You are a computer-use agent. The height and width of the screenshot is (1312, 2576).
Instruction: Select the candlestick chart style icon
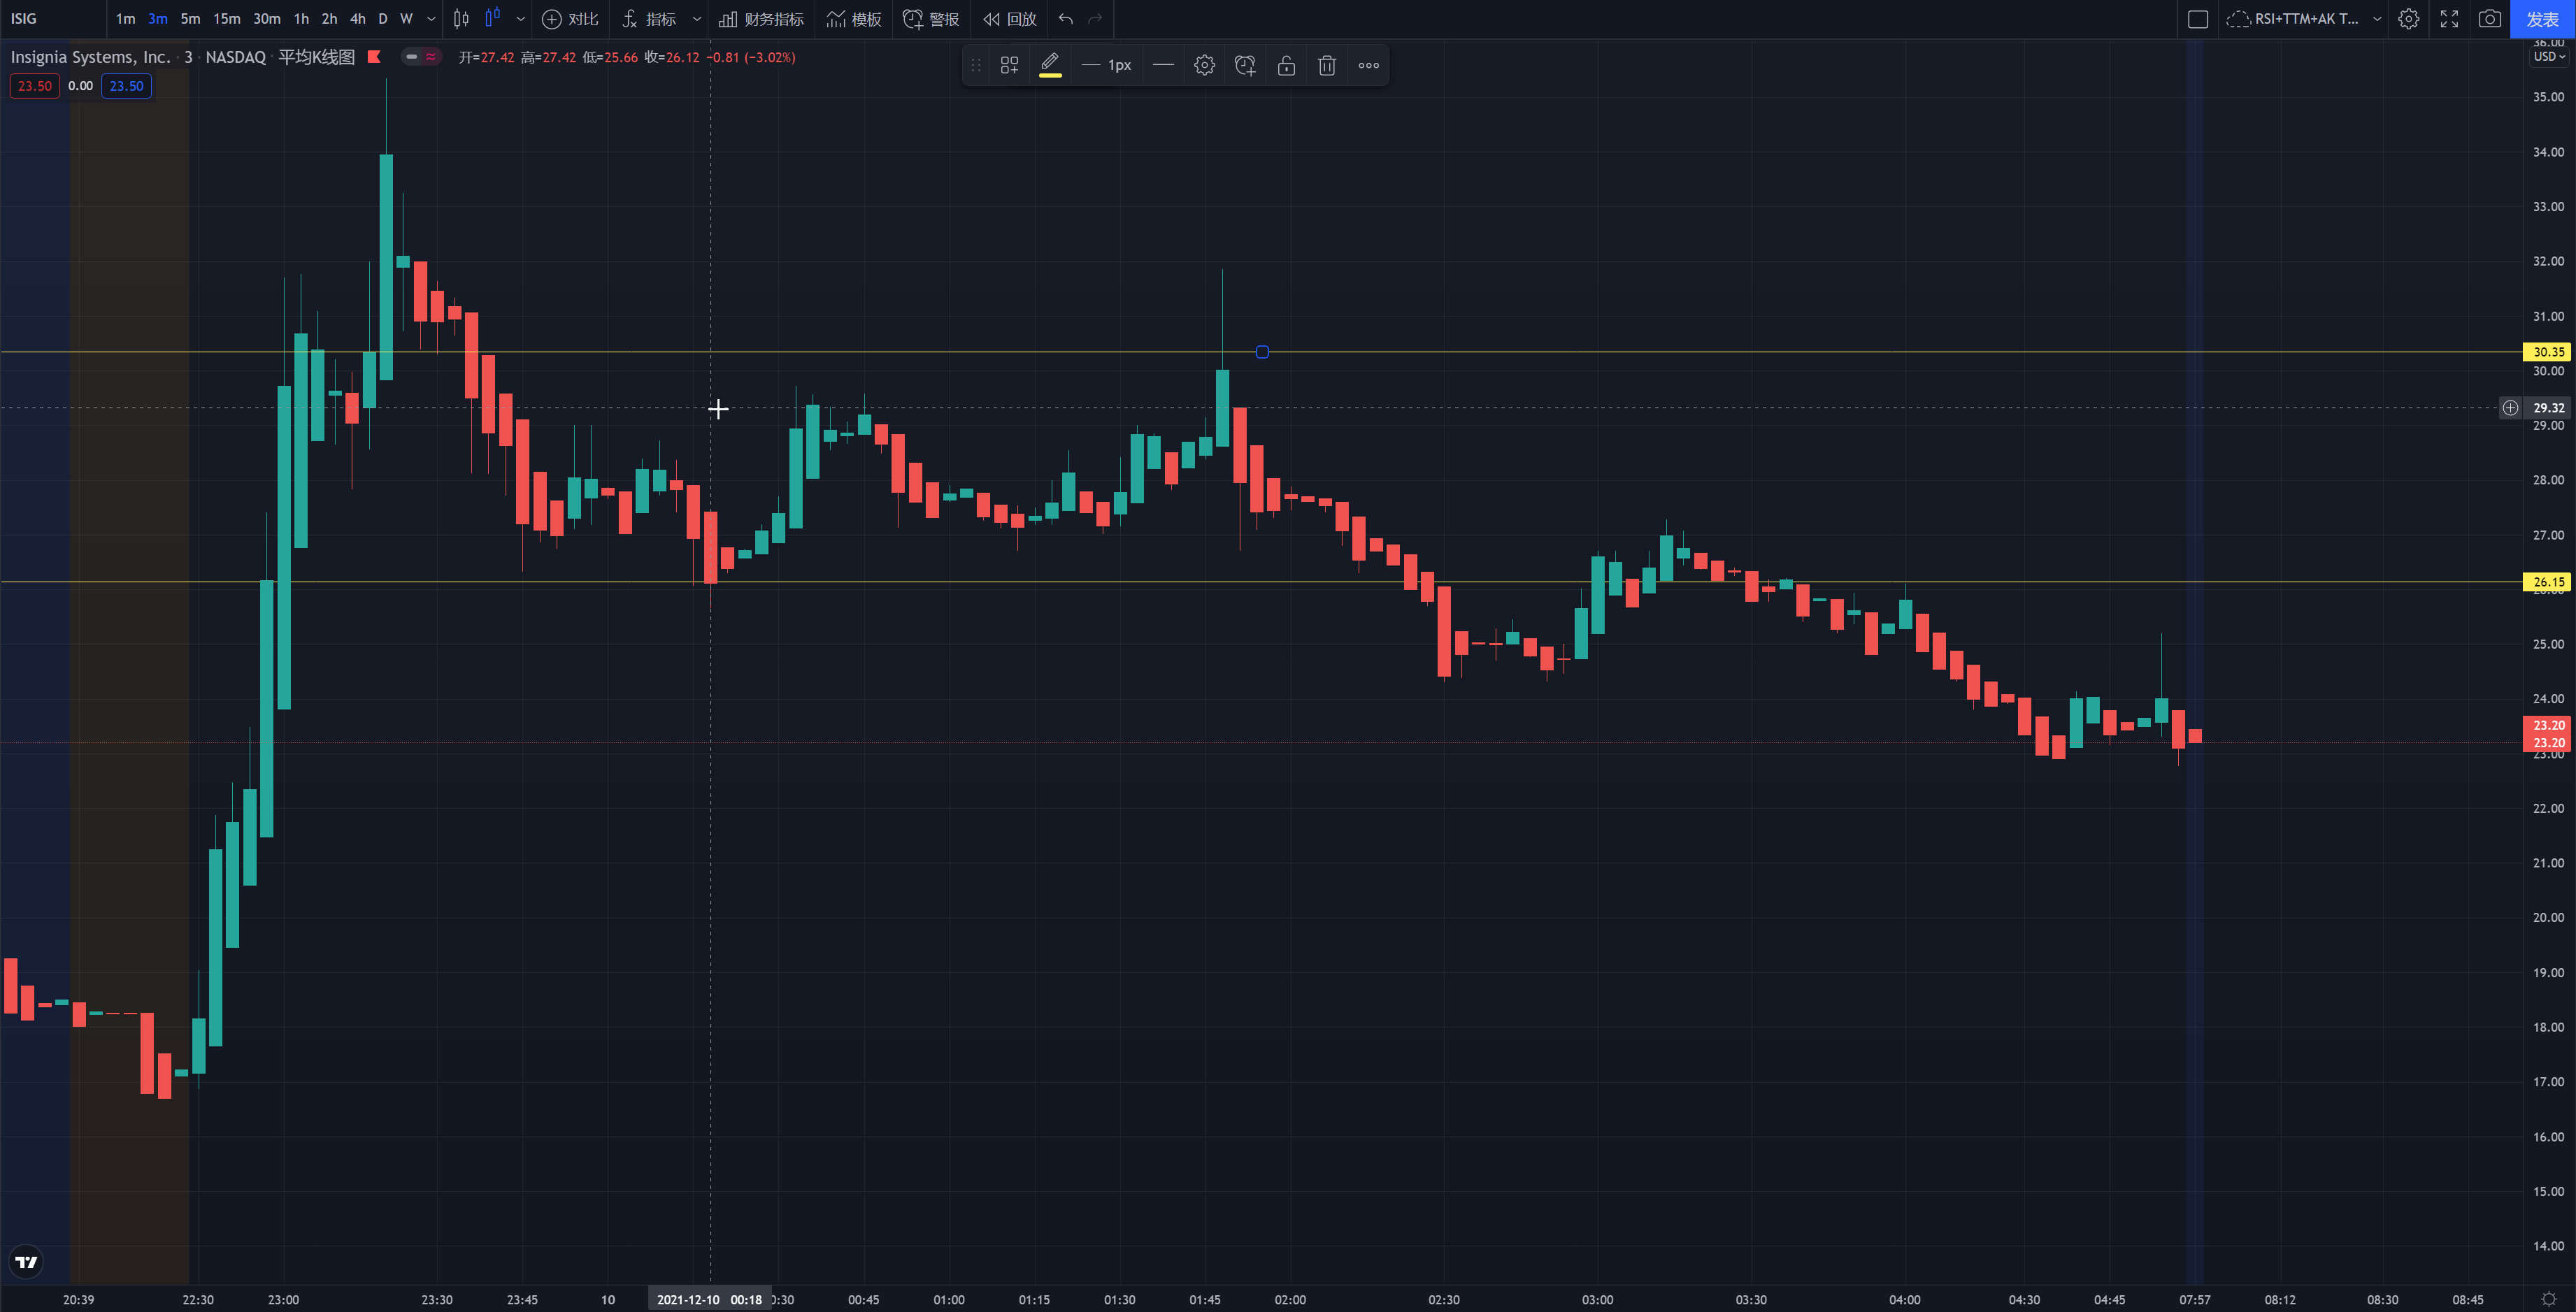(461, 19)
